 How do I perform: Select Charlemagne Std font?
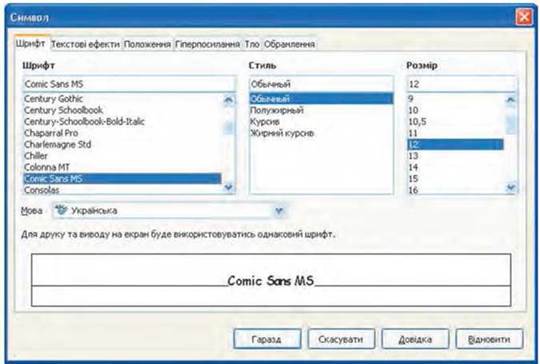click(122, 144)
